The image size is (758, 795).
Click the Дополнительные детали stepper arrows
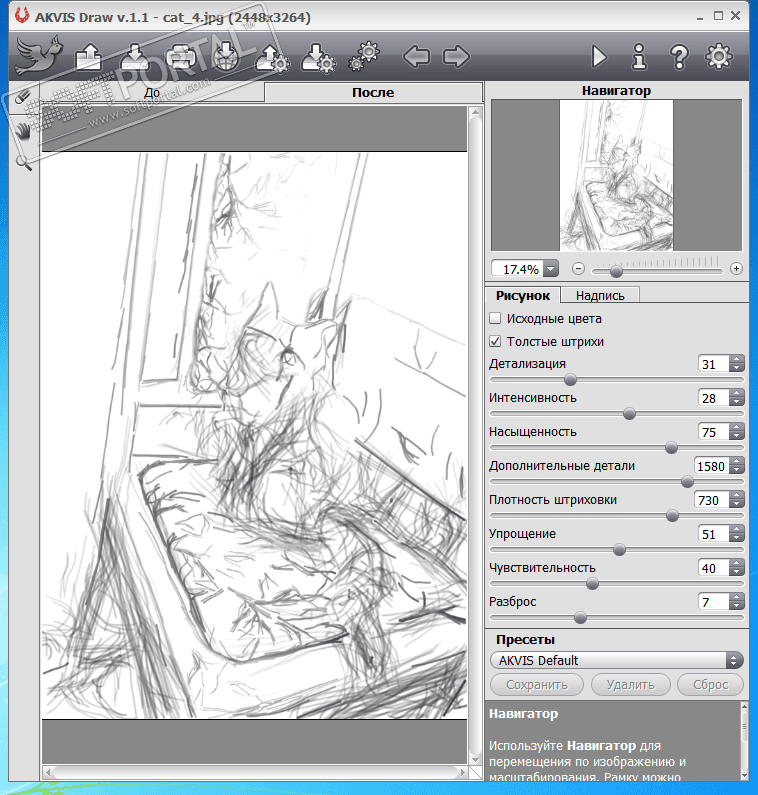point(737,466)
